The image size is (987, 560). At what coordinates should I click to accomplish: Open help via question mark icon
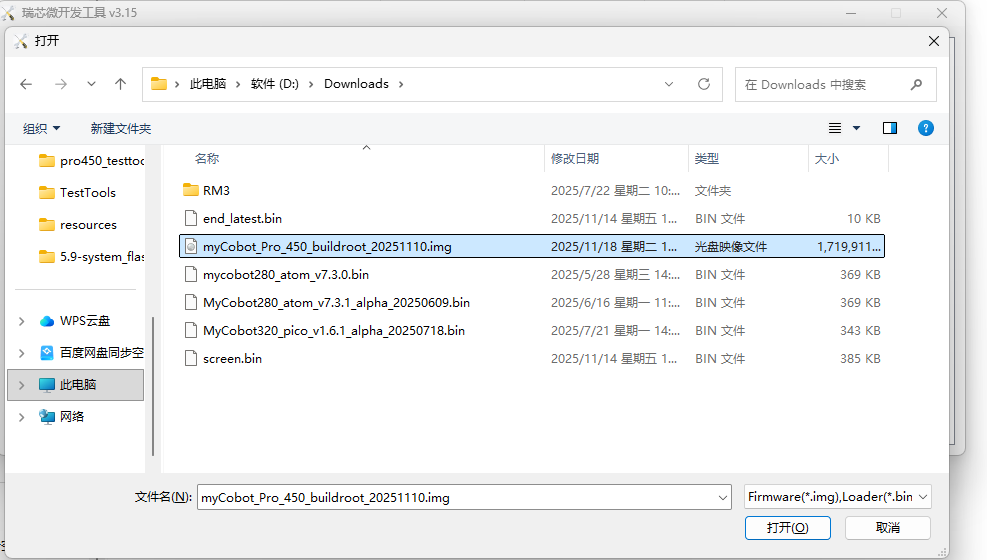(x=926, y=128)
